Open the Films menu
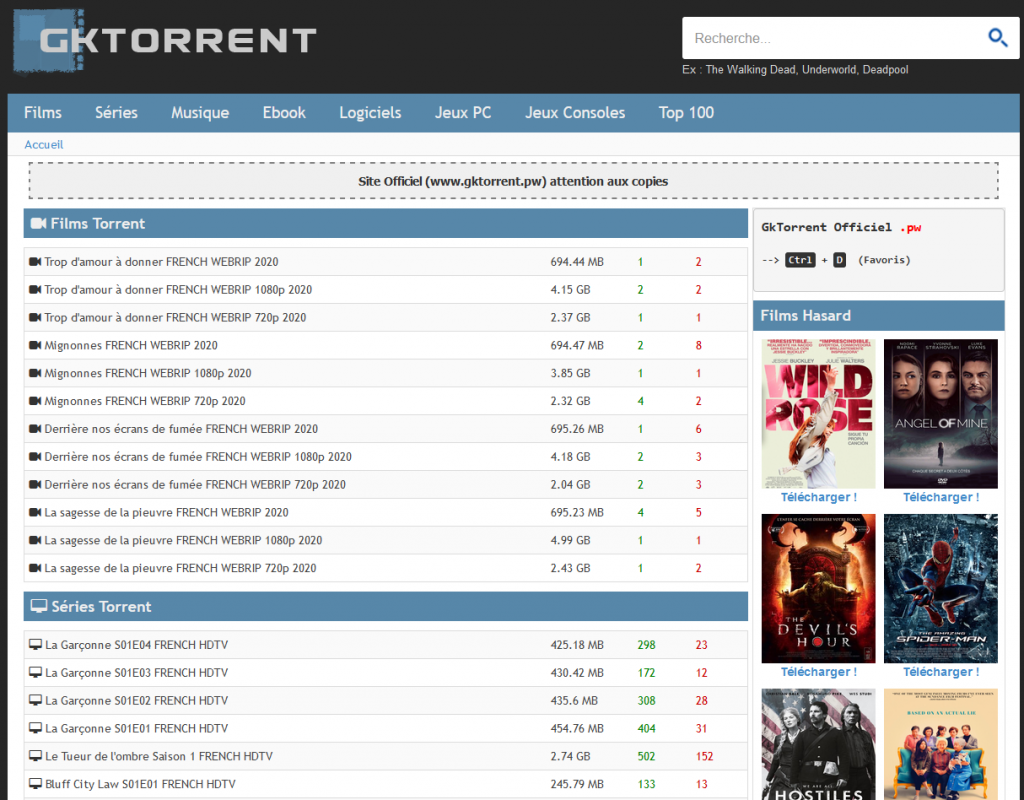 tap(43, 112)
